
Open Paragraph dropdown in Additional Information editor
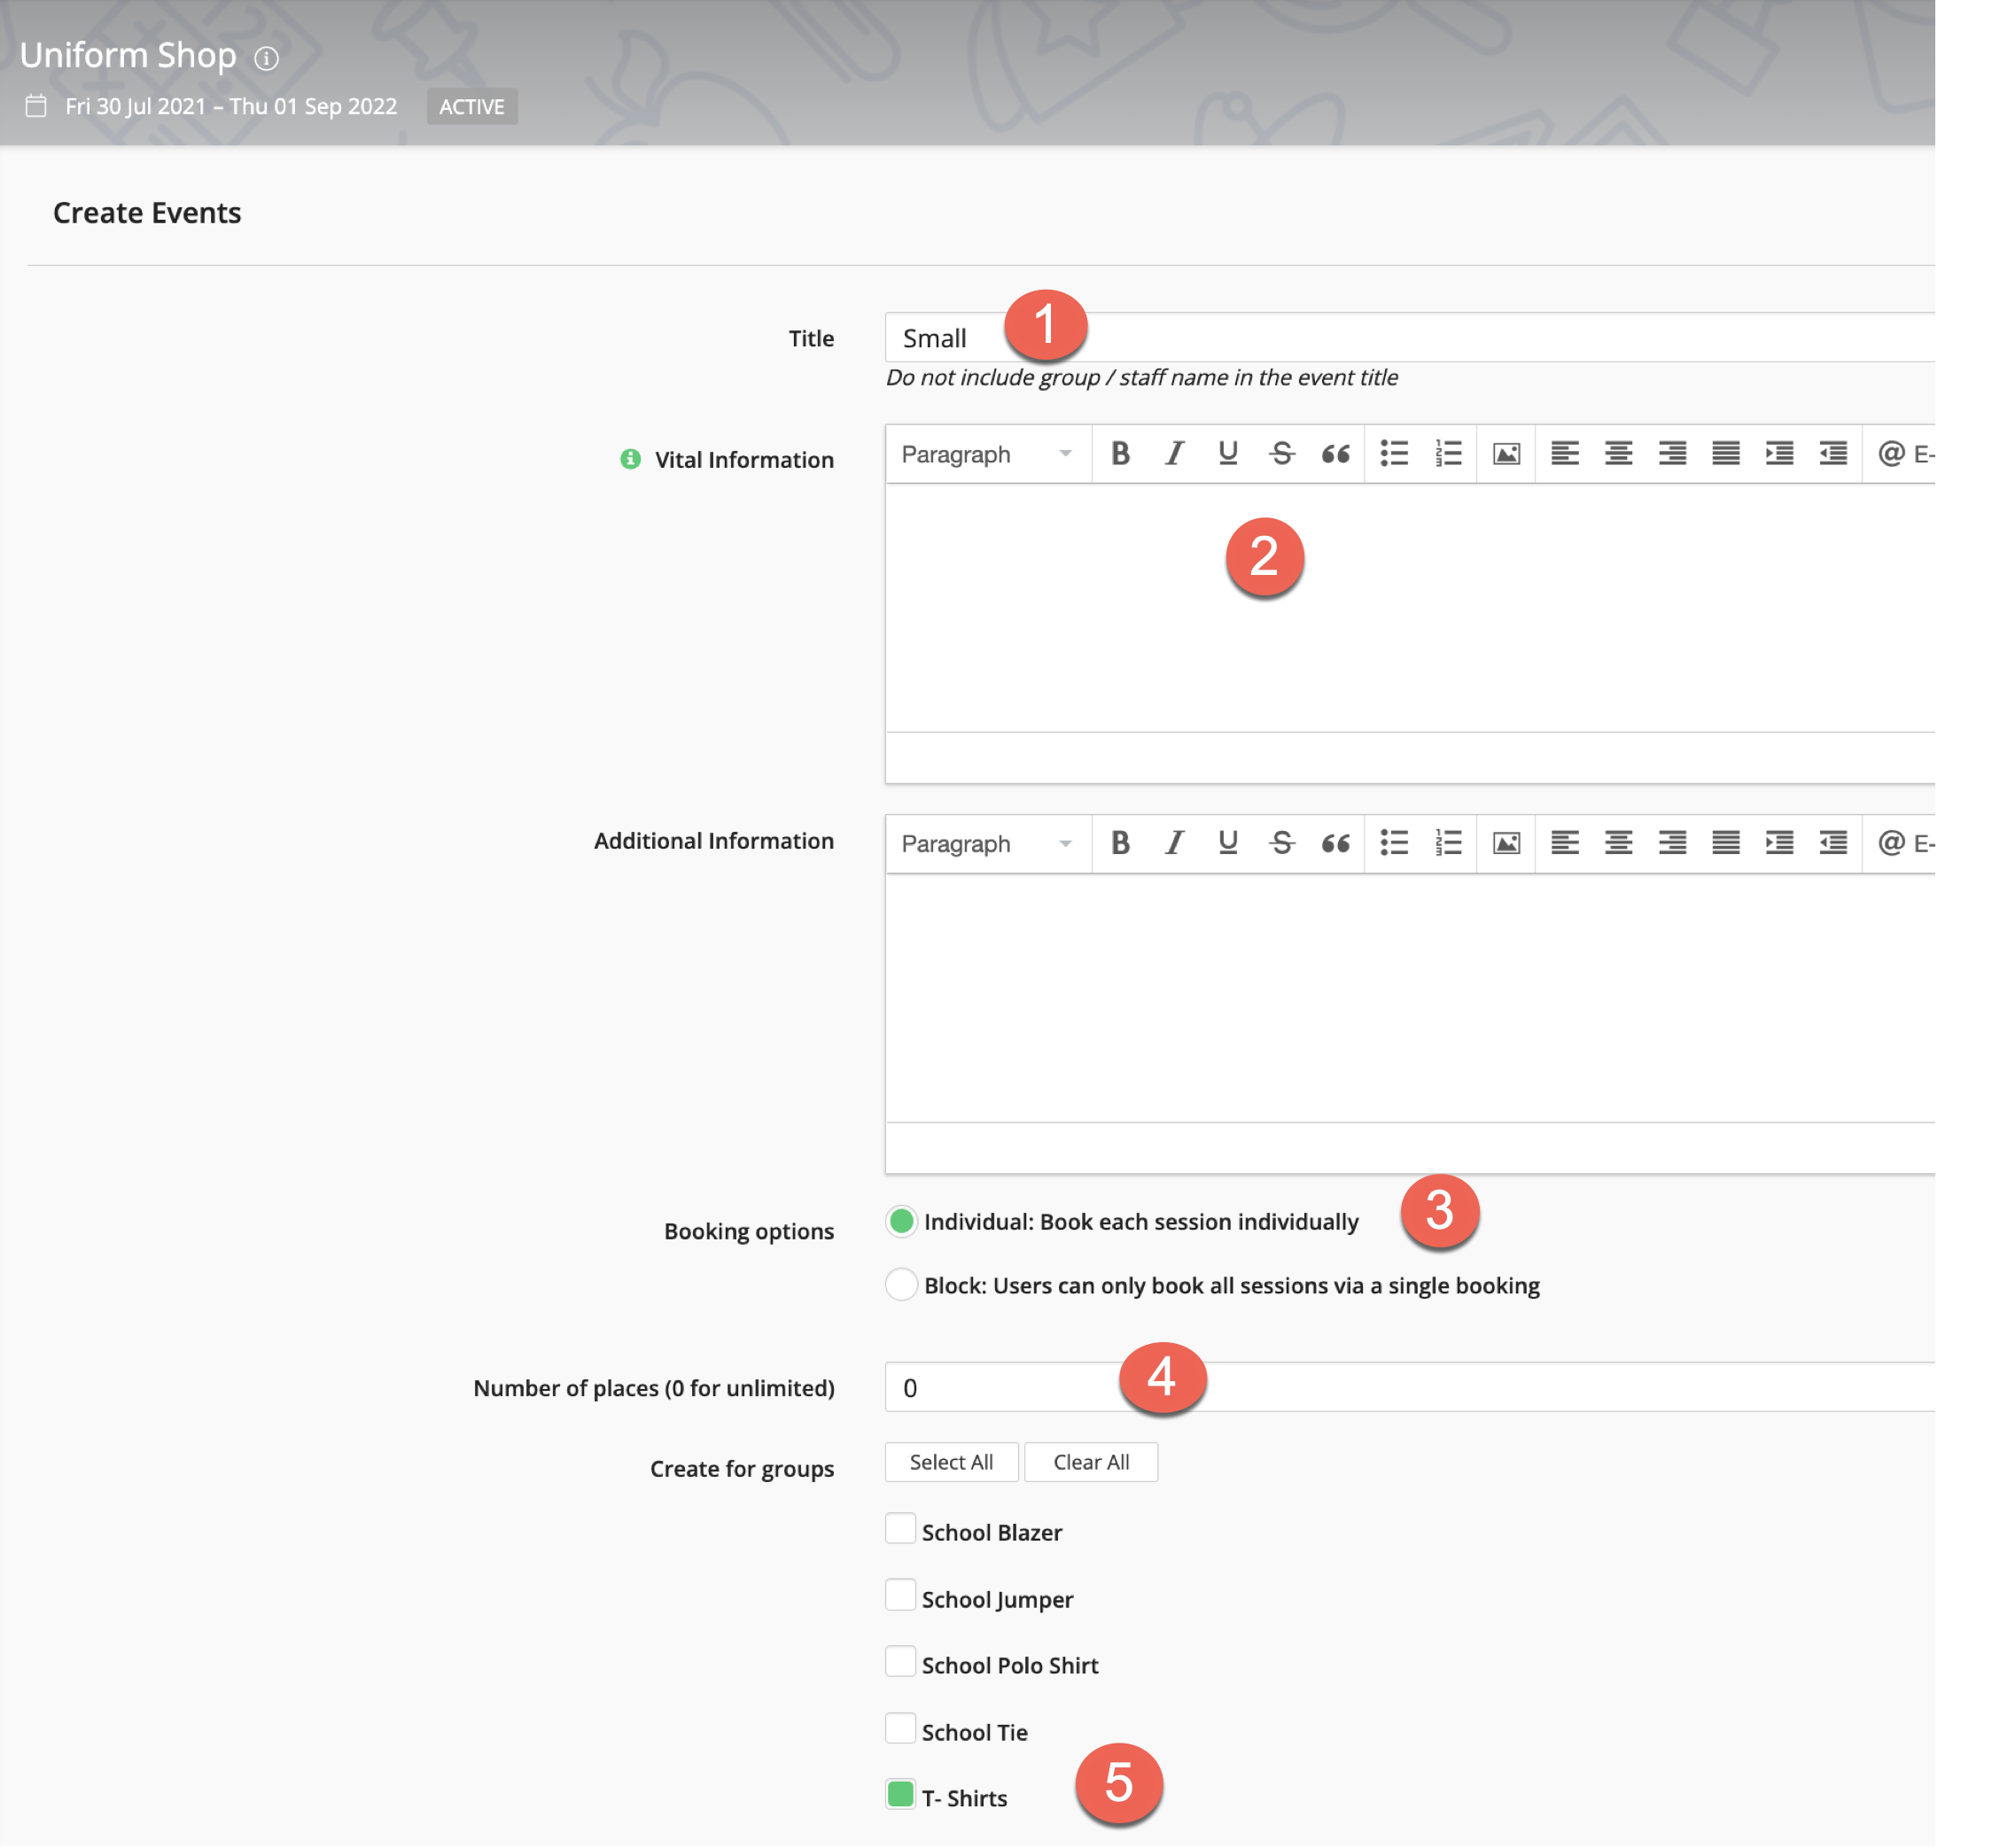pos(986,843)
